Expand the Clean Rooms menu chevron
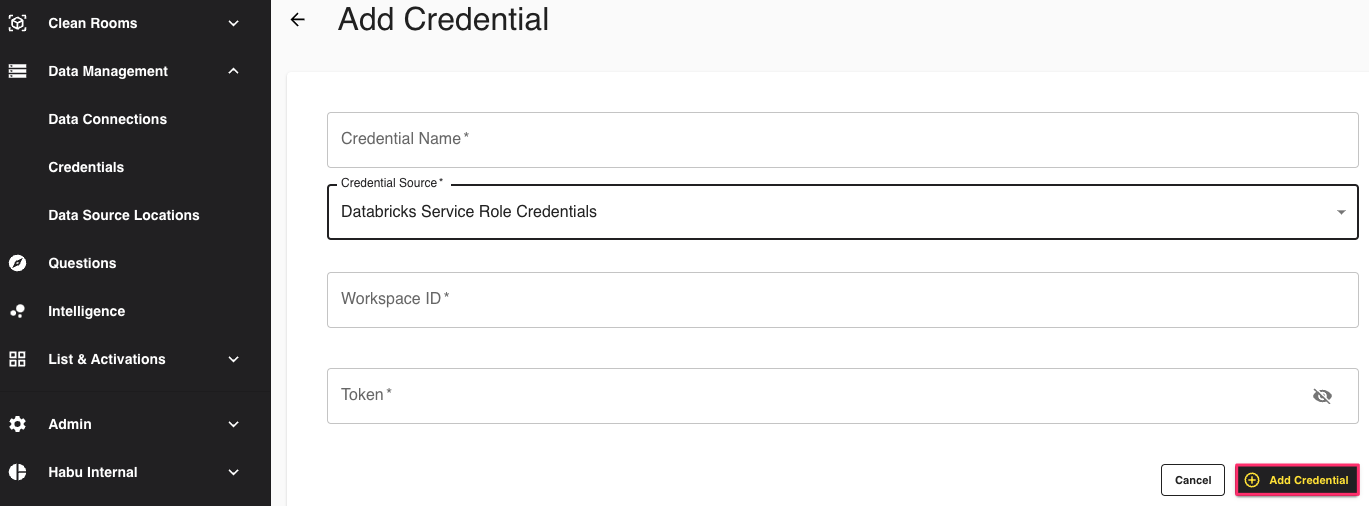The width and height of the screenshot is (1369, 506). (x=233, y=23)
